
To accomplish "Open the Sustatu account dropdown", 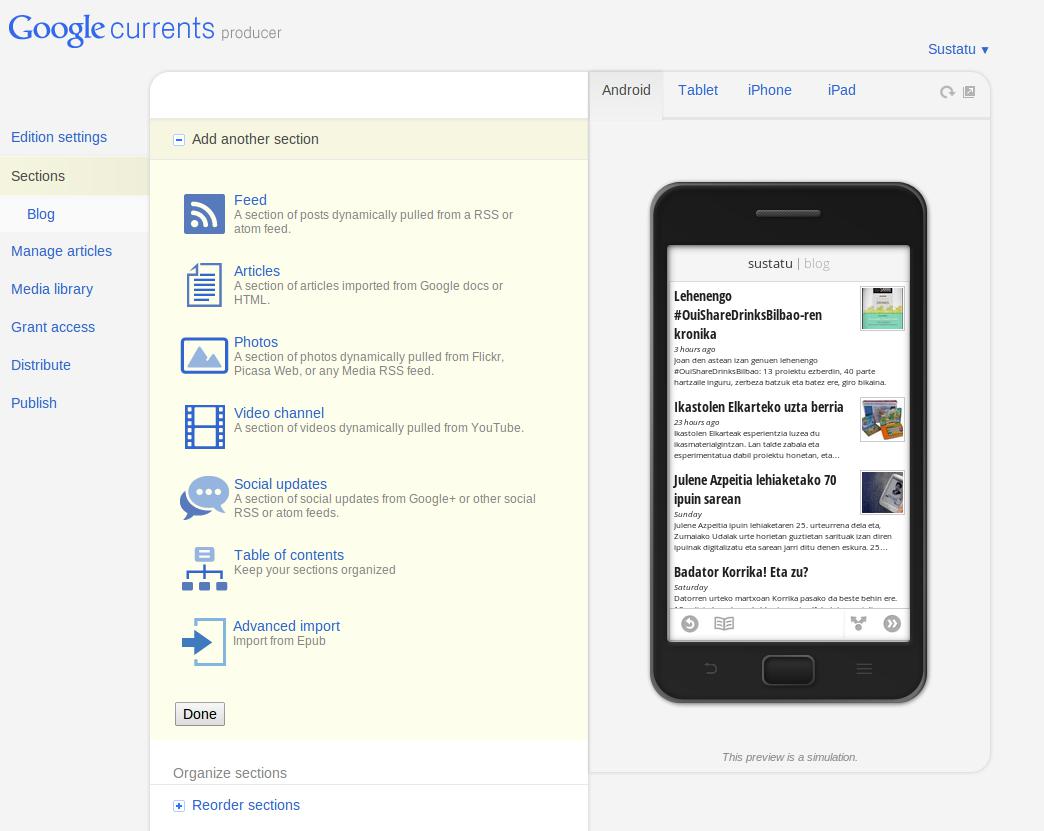I will (958, 49).
